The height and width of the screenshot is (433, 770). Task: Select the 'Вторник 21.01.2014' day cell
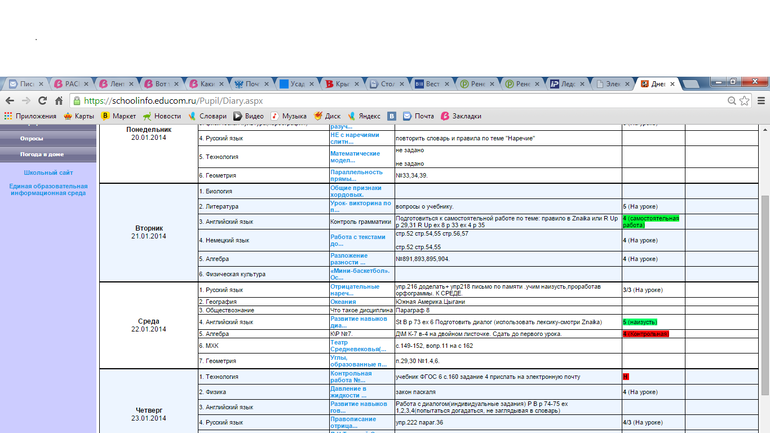pos(149,232)
